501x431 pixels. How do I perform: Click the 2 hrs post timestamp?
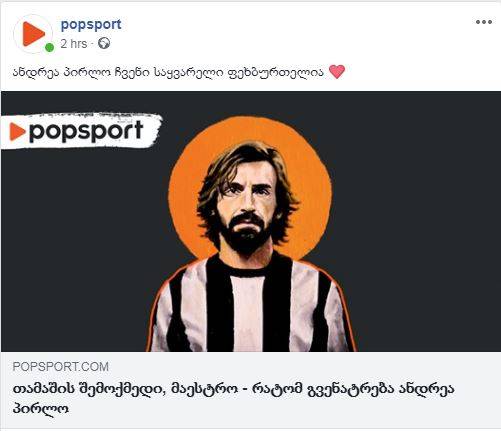(74, 44)
